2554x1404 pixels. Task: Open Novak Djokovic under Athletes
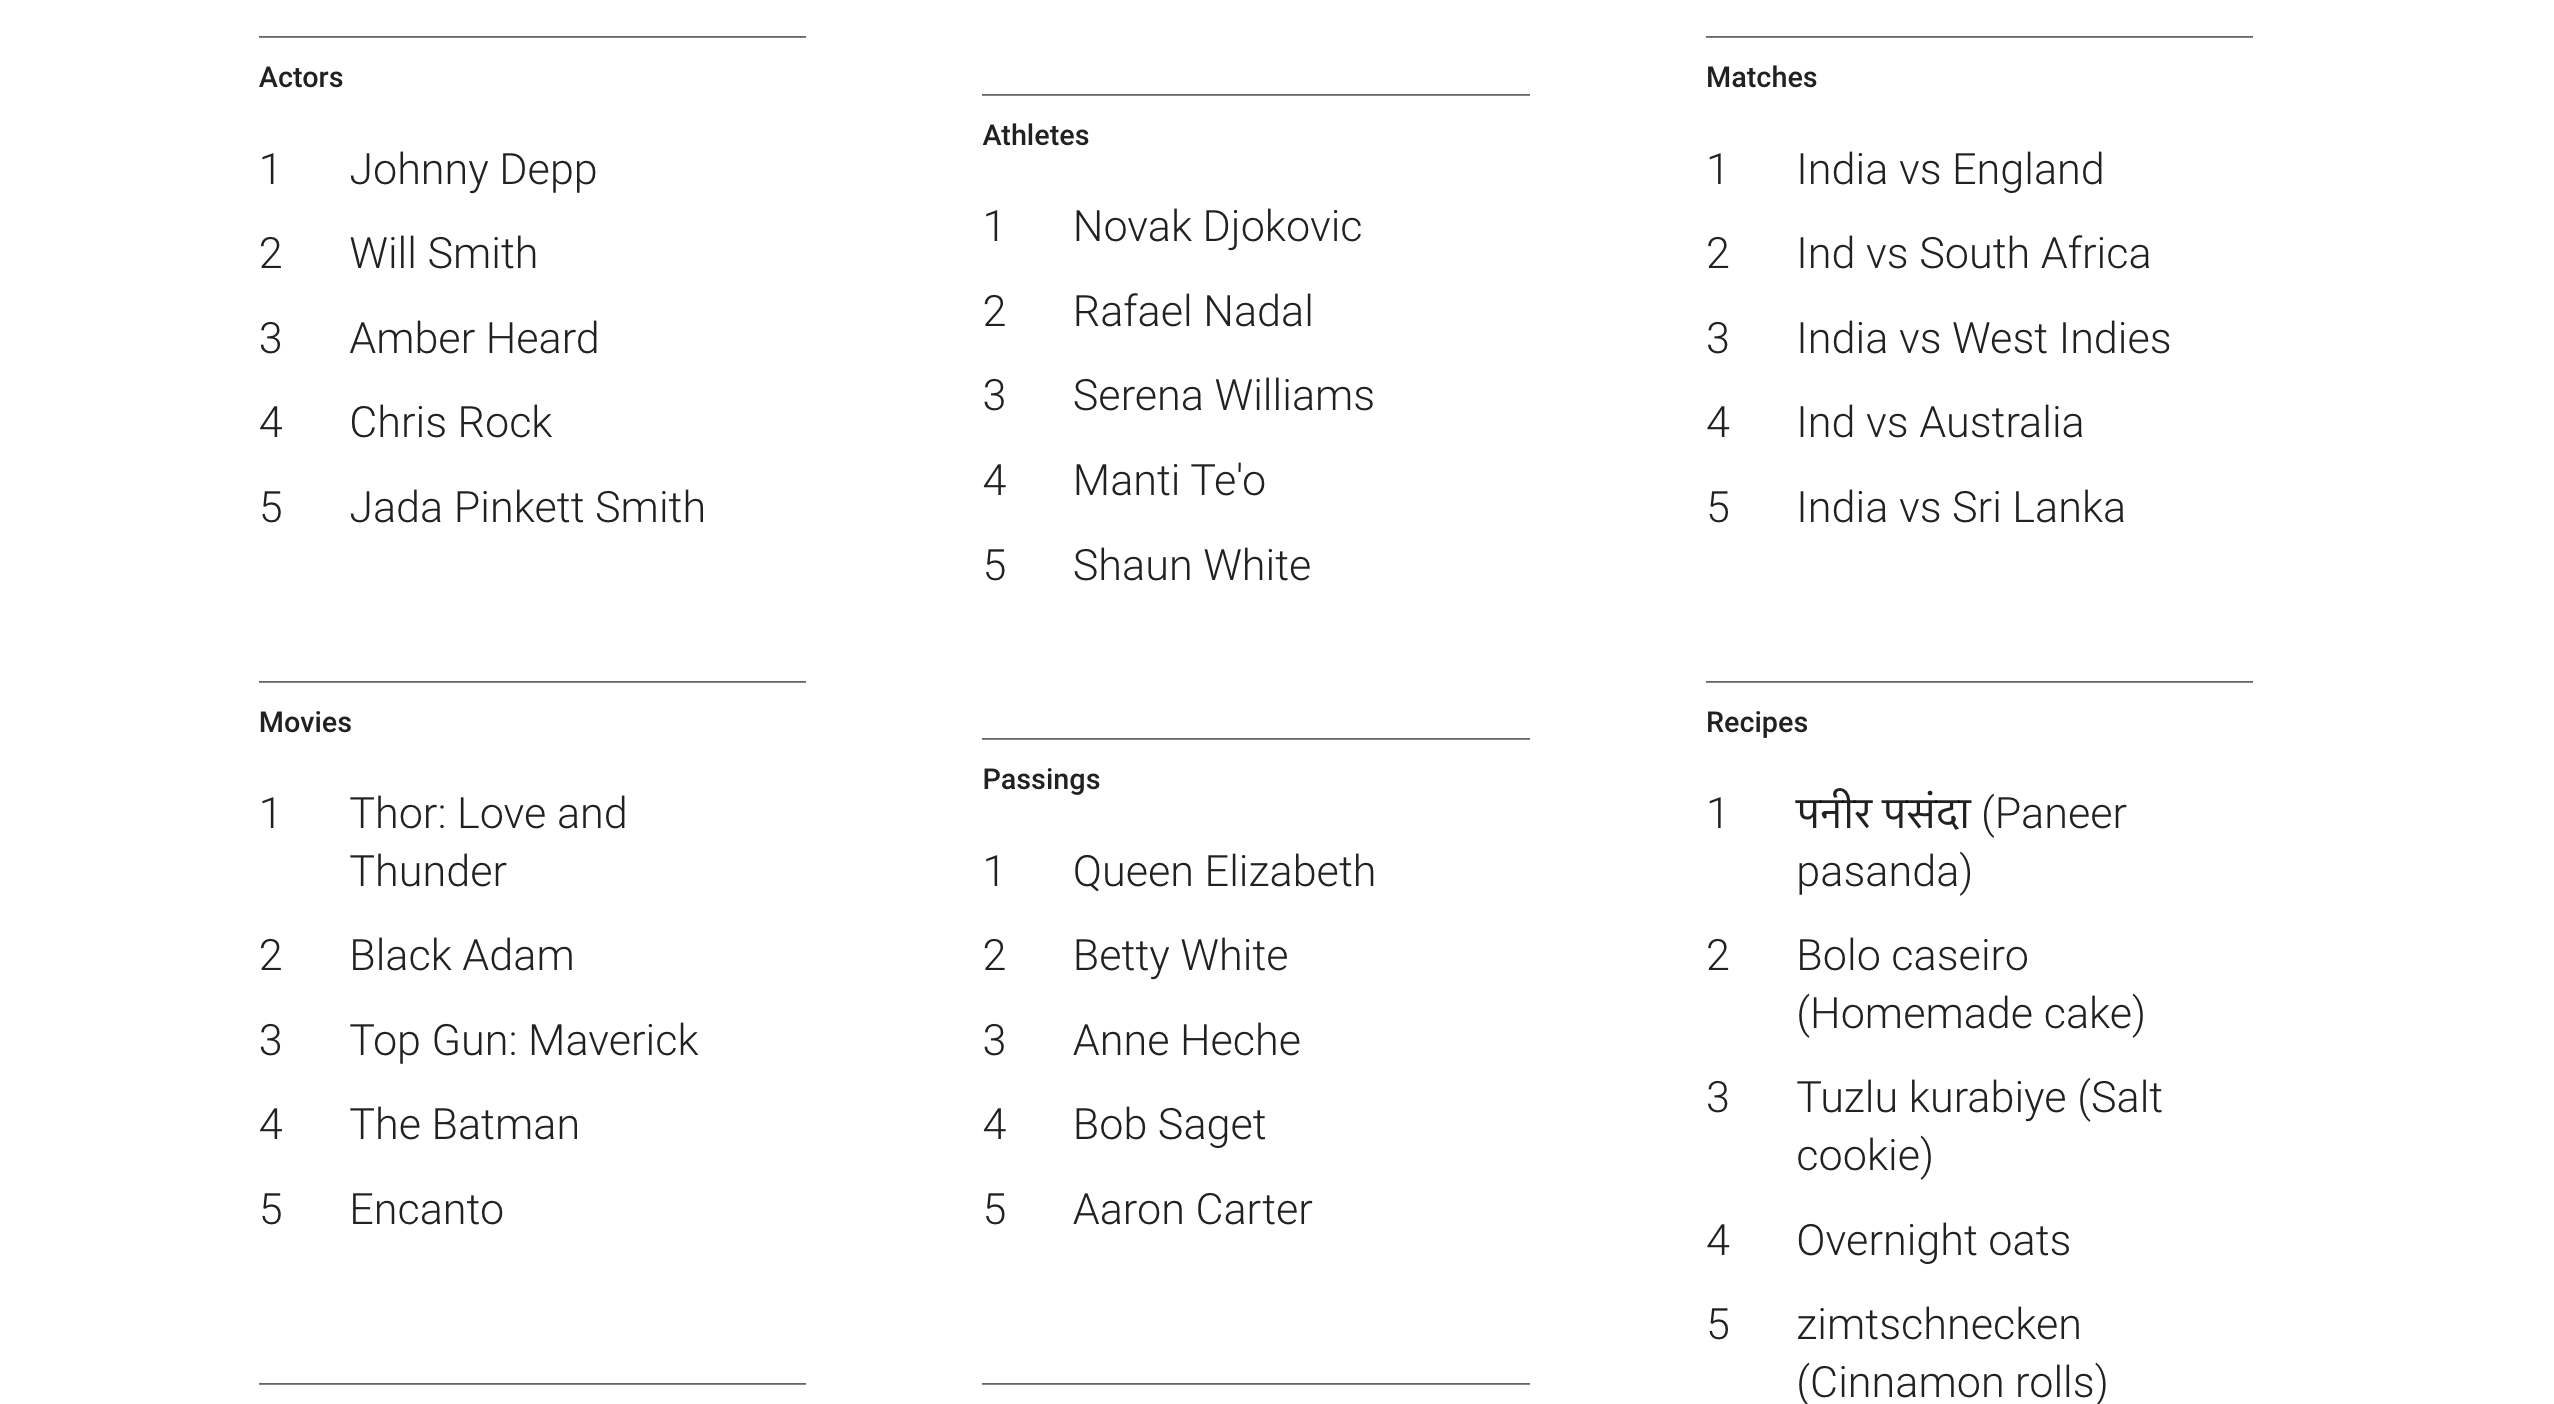(1216, 227)
